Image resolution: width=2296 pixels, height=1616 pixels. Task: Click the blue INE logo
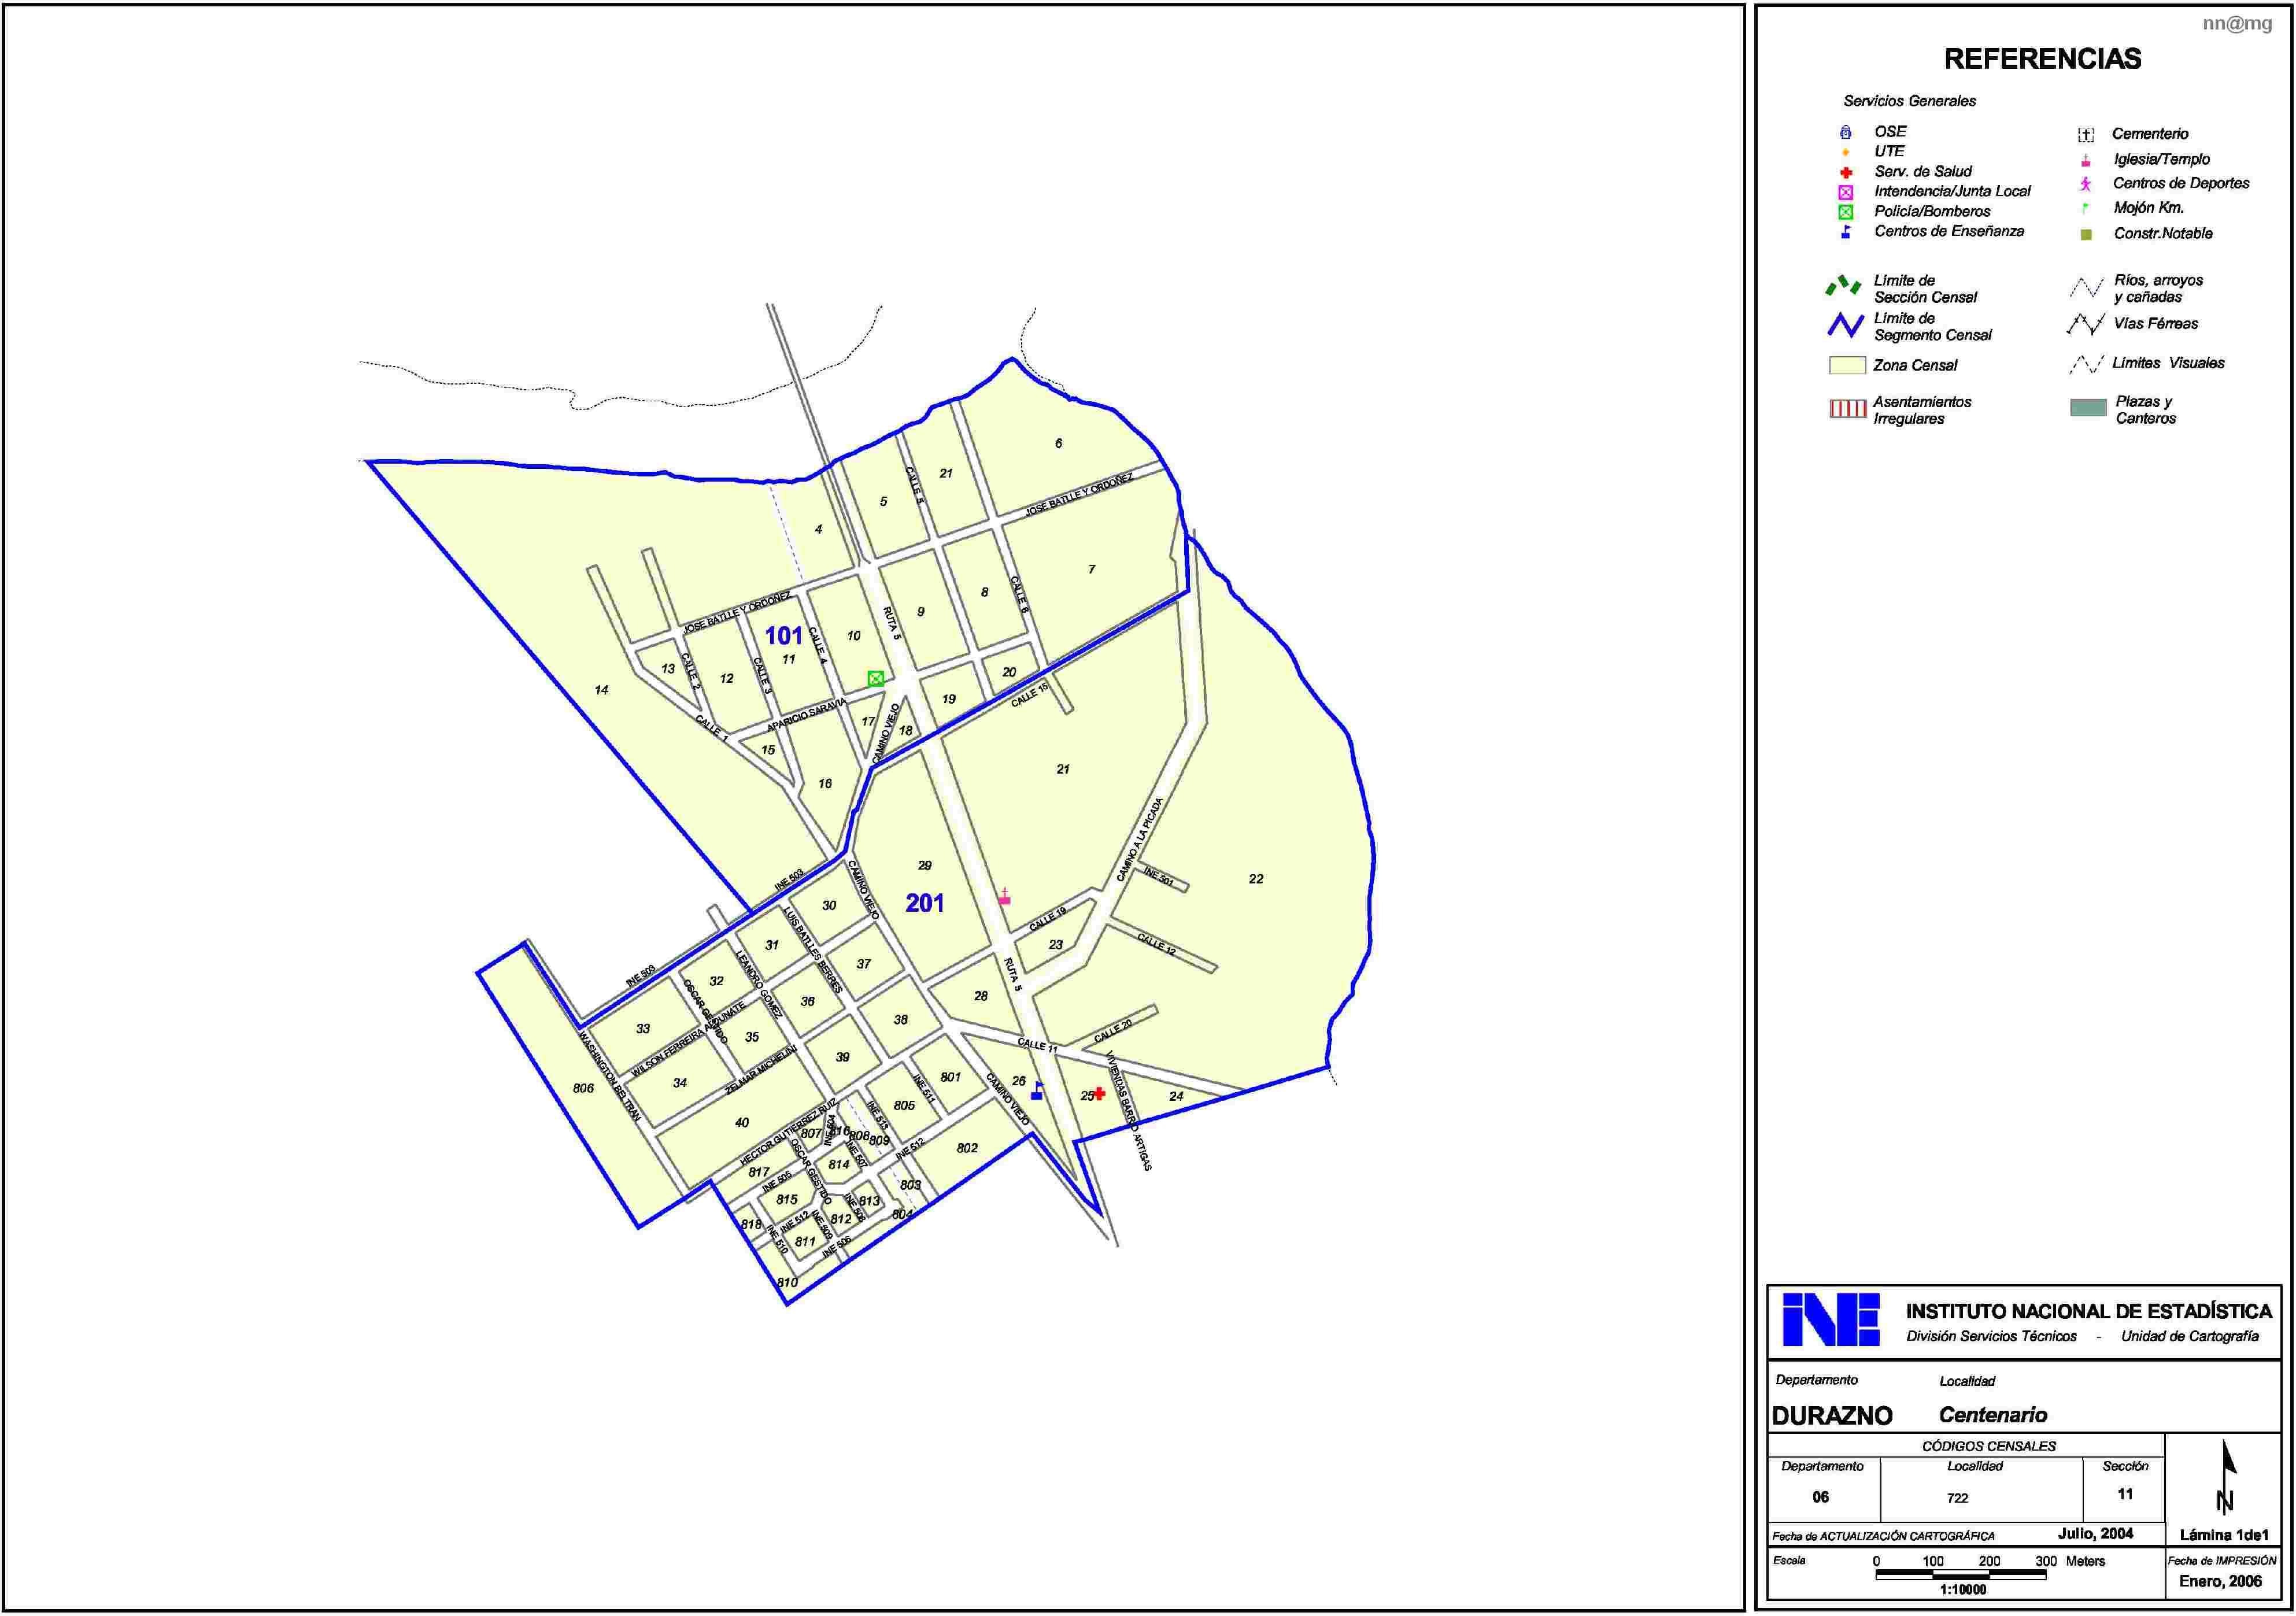[1831, 1320]
